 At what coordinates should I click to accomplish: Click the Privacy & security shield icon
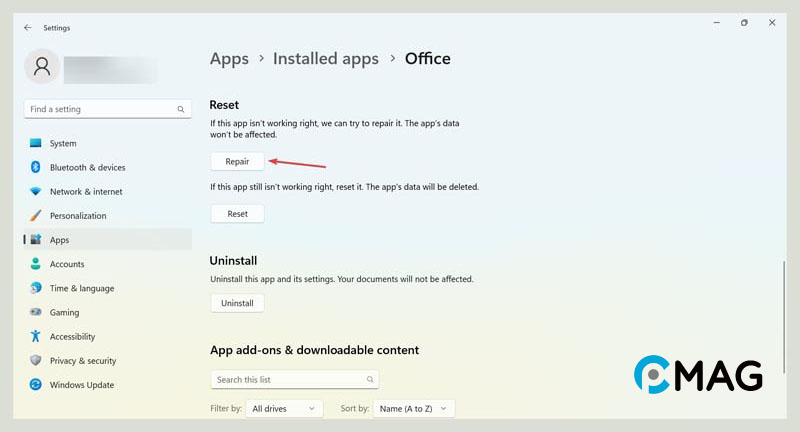point(36,361)
